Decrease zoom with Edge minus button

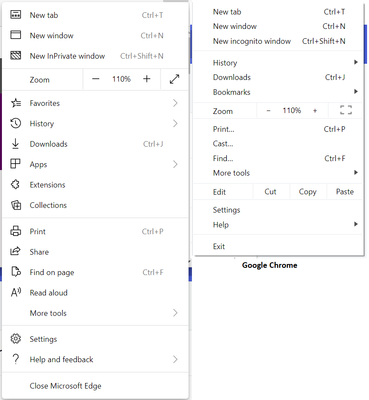(x=96, y=79)
